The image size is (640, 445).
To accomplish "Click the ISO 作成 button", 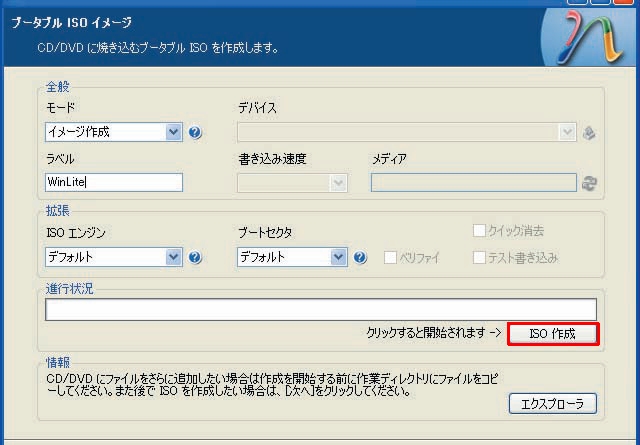I will click(x=553, y=334).
